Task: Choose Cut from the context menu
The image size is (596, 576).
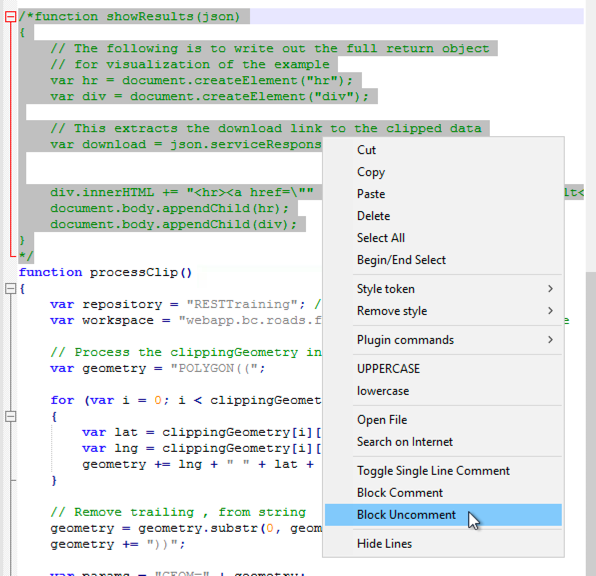Action: pos(443,150)
